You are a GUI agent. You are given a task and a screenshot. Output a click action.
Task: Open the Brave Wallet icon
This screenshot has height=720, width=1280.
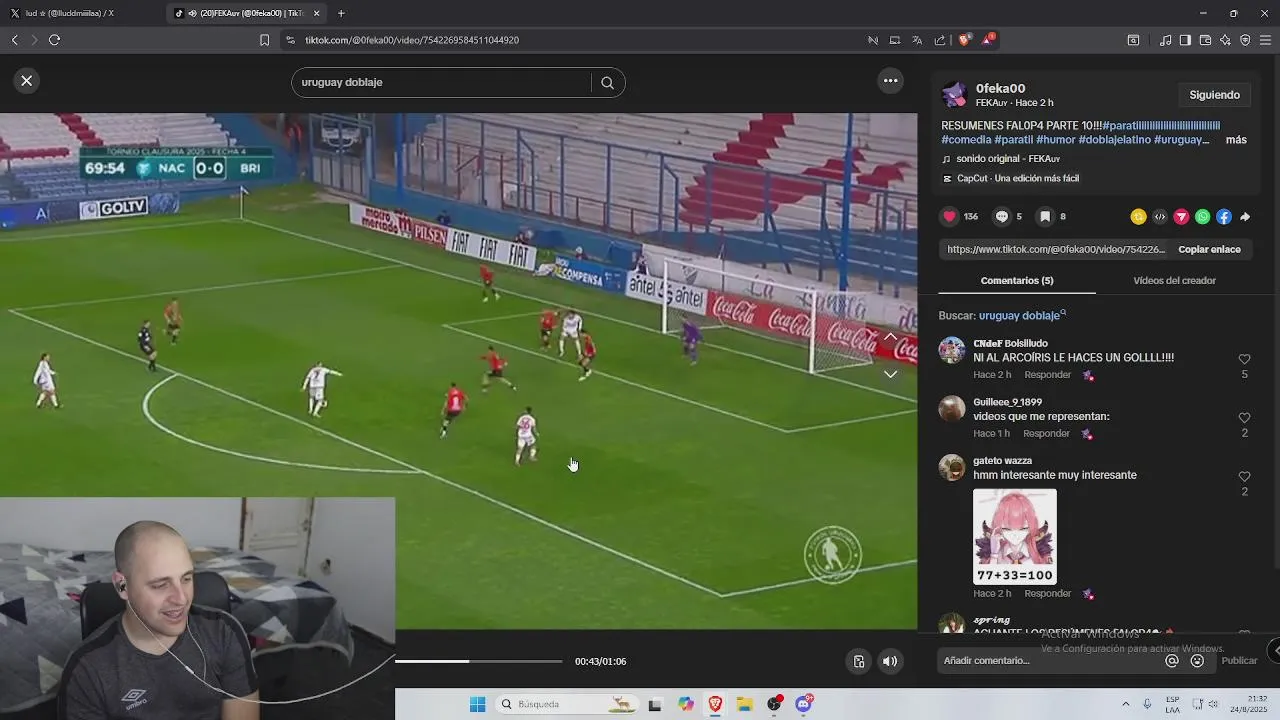click(1205, 40)
